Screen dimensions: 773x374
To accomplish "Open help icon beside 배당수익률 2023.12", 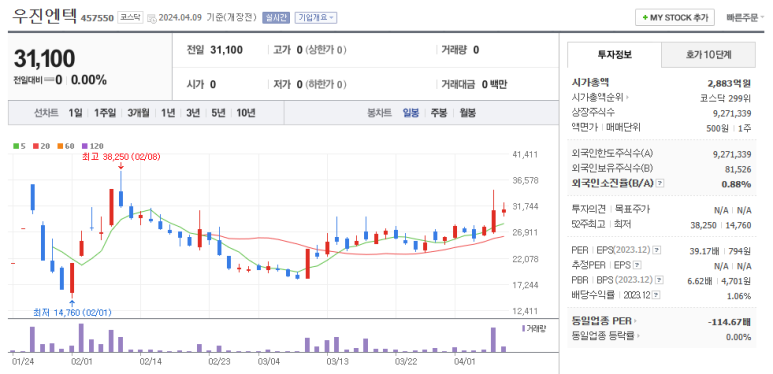I will pos(657,295).
